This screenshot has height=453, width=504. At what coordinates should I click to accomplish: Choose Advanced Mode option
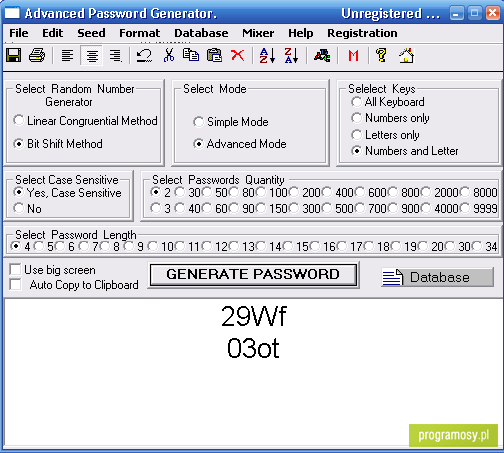point(240,144)
